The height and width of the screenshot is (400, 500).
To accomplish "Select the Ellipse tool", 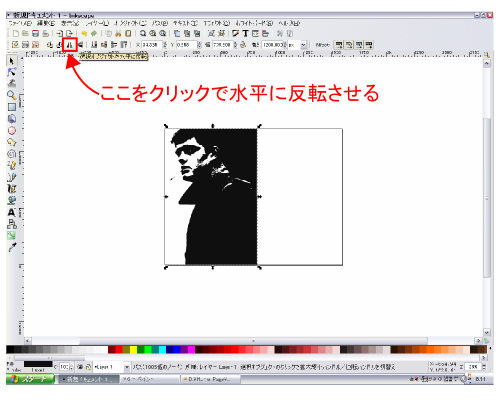I will pyautogui.click(x=12, y=130).
